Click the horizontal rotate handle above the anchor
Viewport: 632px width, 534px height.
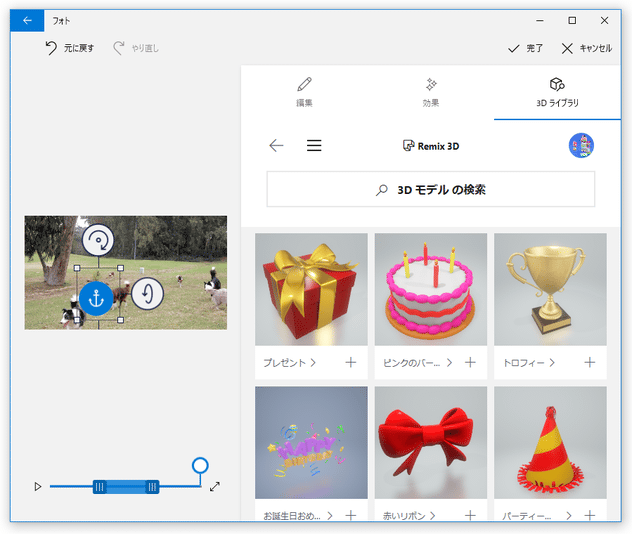point(97,240)
